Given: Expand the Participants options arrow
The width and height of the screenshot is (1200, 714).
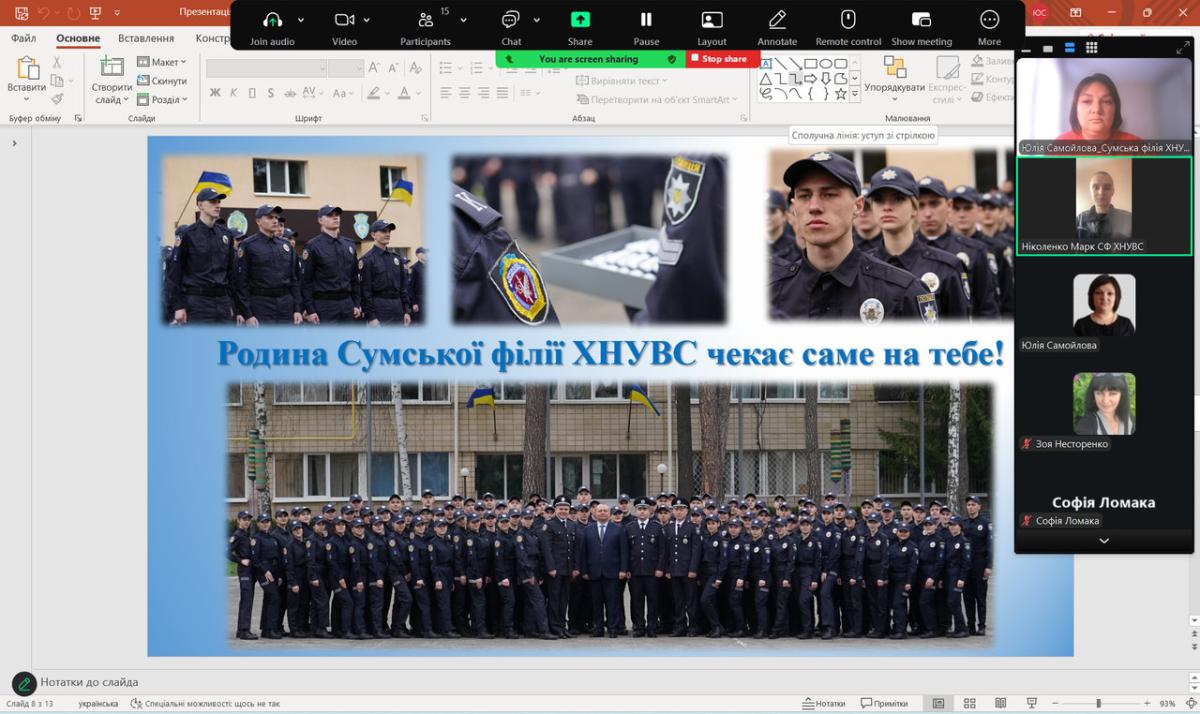Looking at the screenshot, I should (x=464, y=20).
